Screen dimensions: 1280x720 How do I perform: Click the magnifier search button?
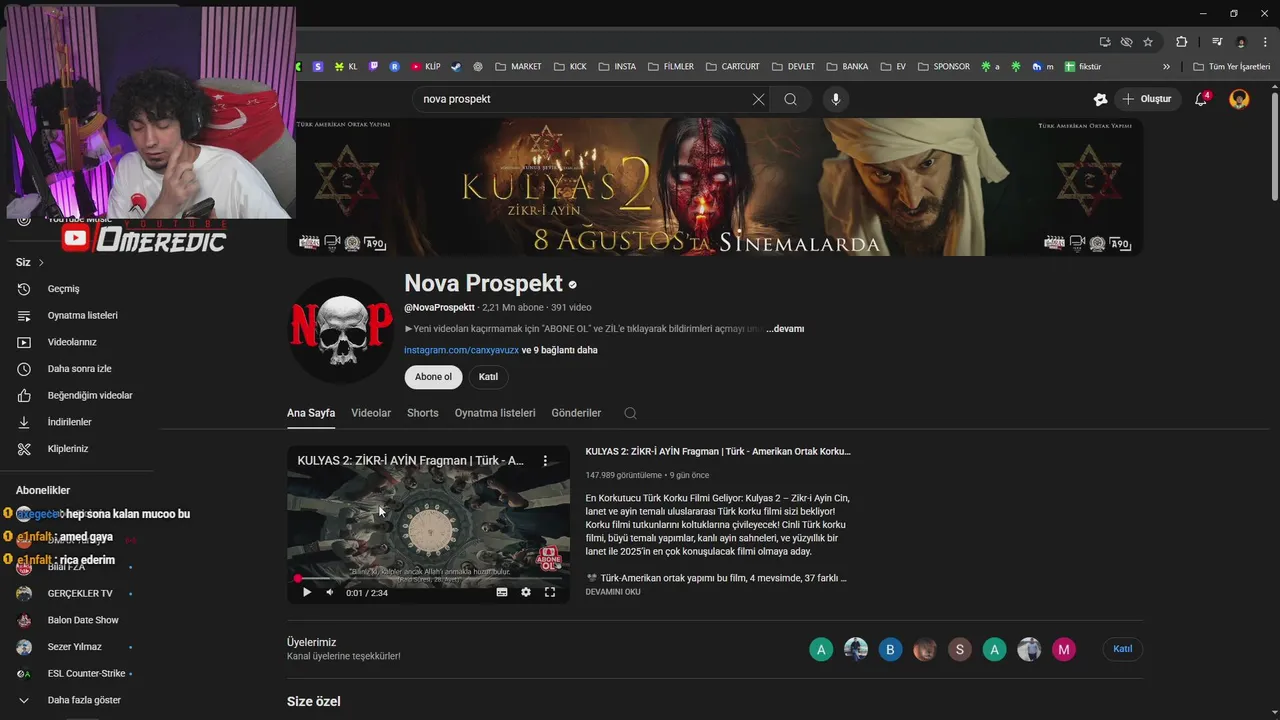click(791, 99)
